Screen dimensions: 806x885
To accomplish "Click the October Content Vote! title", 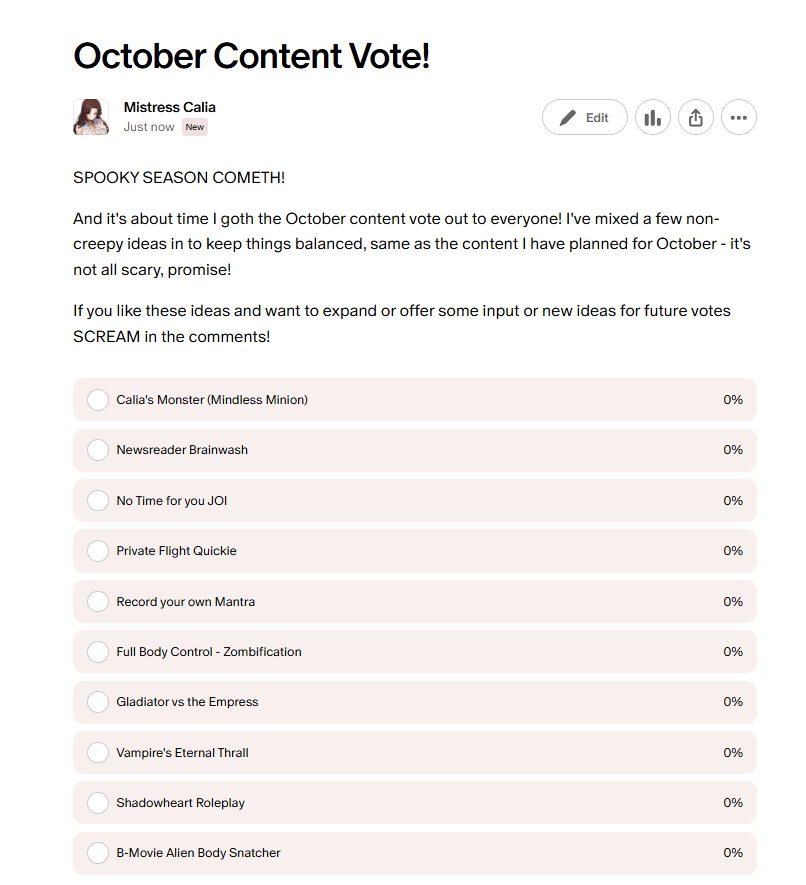I will click(x=251, y=56).
